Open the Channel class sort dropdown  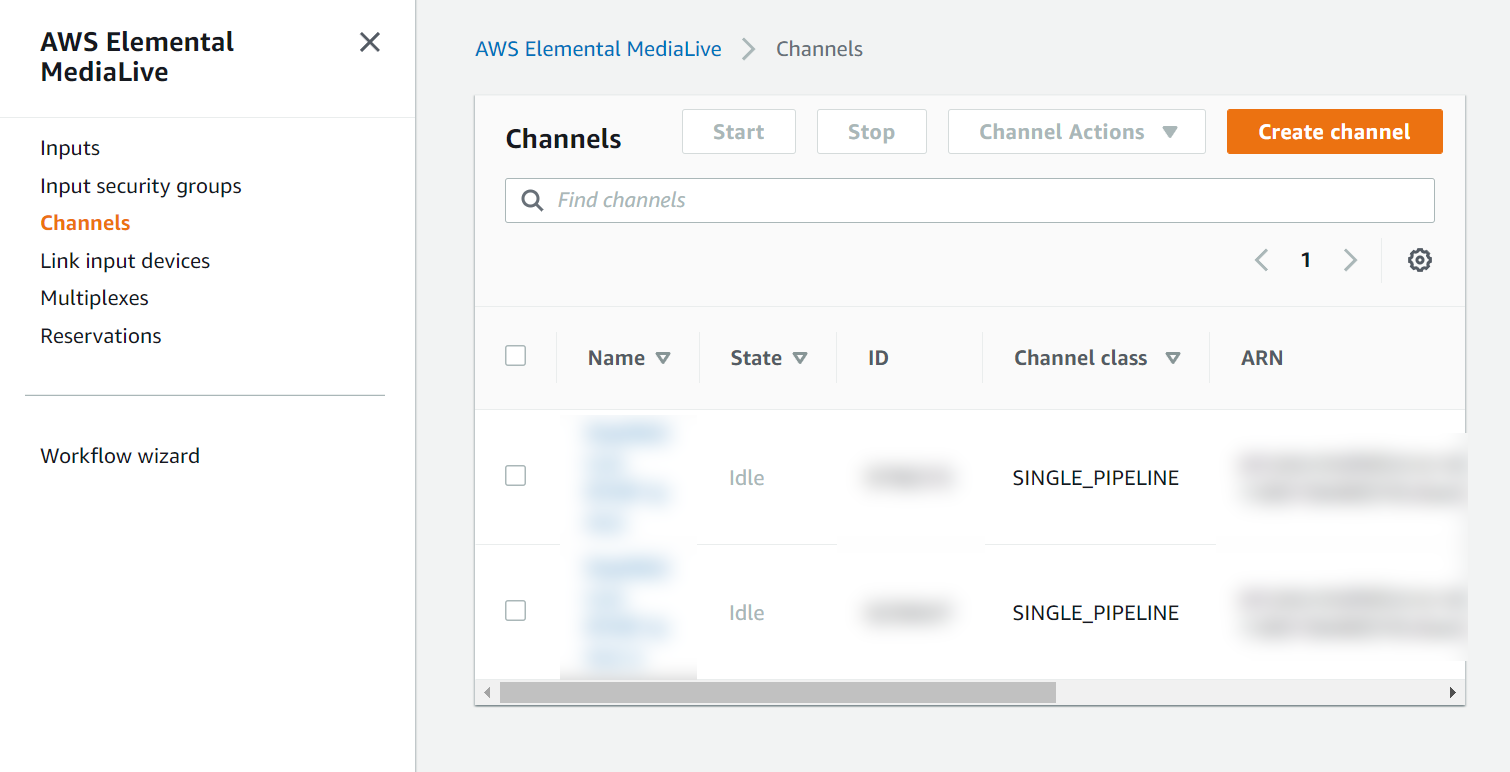tap(1173, 357)
